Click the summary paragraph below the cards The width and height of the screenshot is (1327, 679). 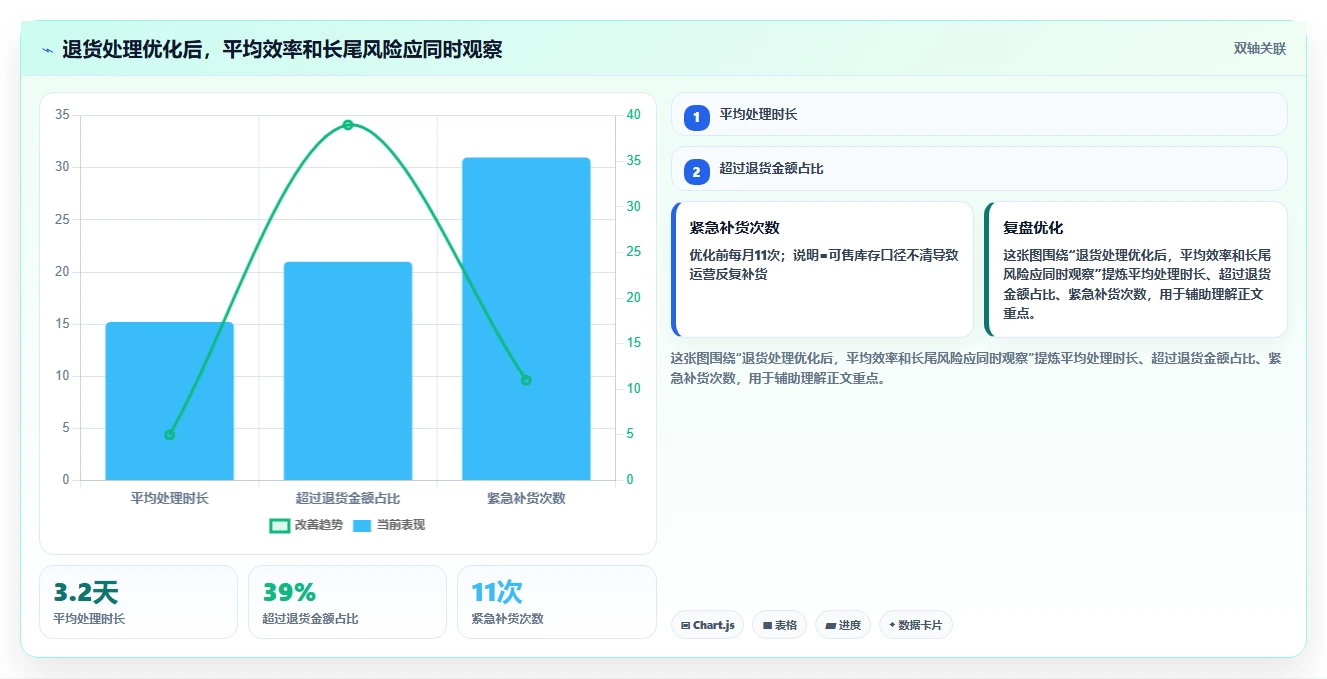975,368
